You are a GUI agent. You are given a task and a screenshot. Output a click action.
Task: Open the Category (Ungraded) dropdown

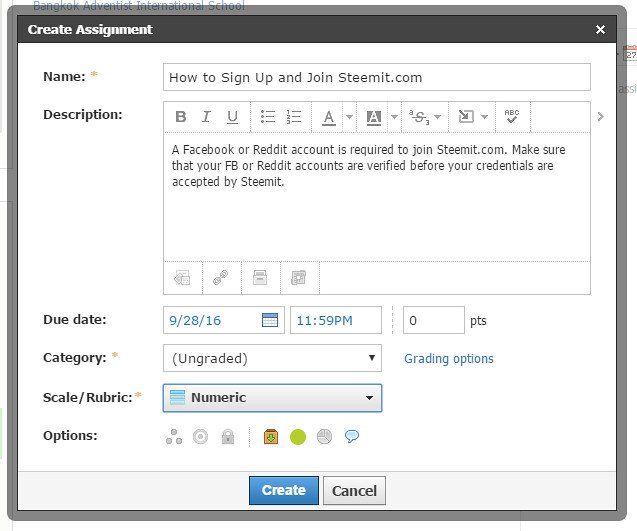[x=272, y=358]
